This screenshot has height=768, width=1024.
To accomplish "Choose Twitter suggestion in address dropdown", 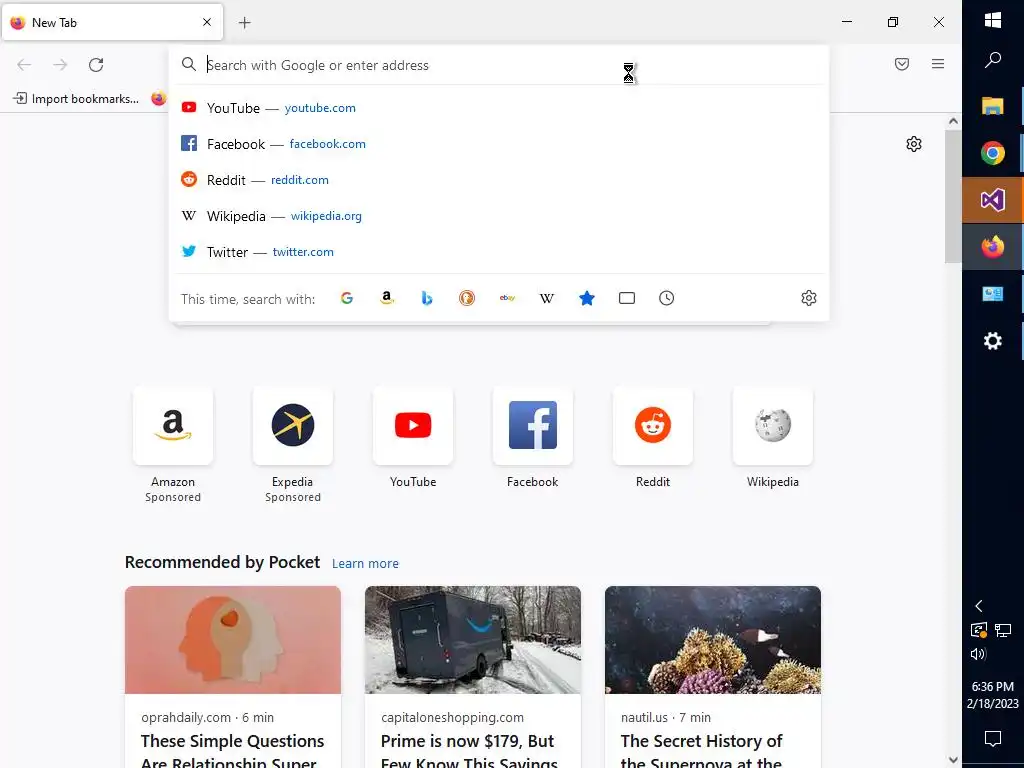I will point(500,251).
